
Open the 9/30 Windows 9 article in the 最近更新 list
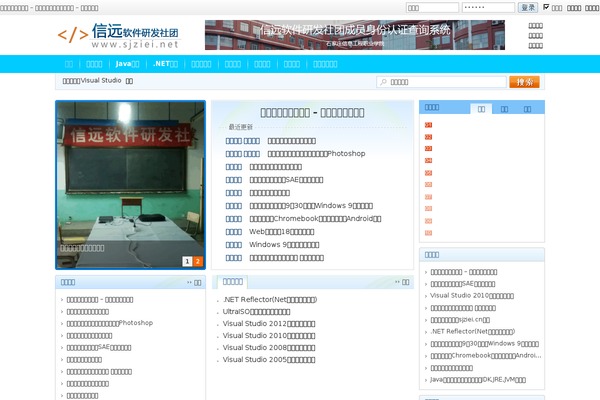pyautogui.click(x=311, y=206)
